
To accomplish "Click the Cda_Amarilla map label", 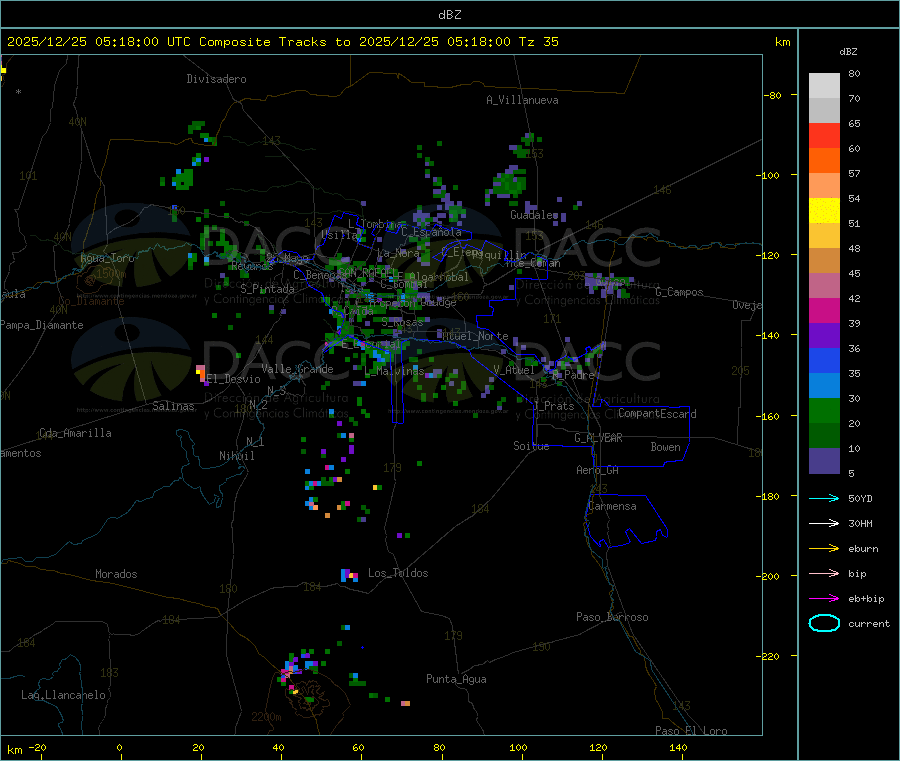I will [x=75, y=433].
